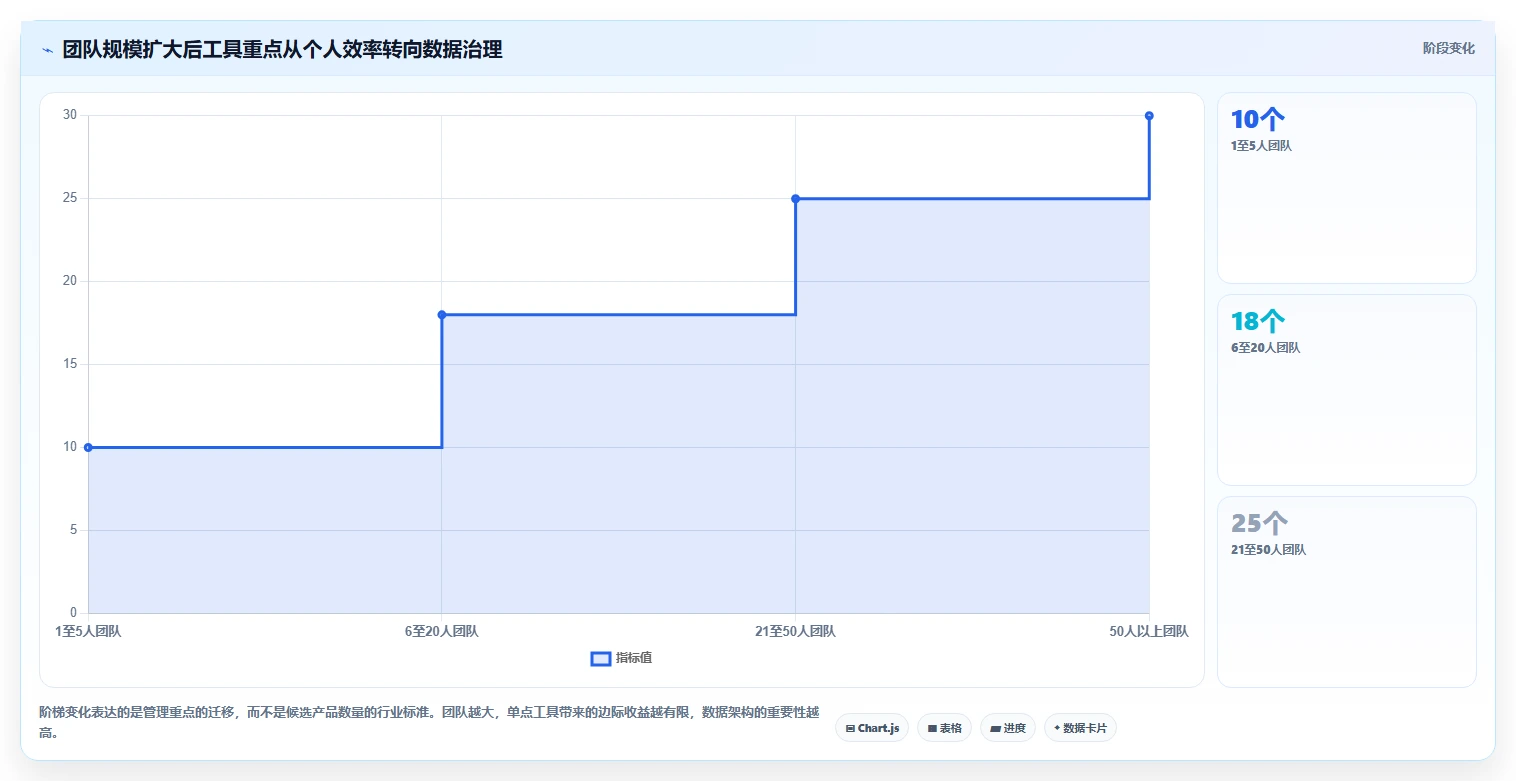The height and width of the screenshot is (781, 1516).
Task: Click the y-axis value 5
Action: click(x=73, y=530)
